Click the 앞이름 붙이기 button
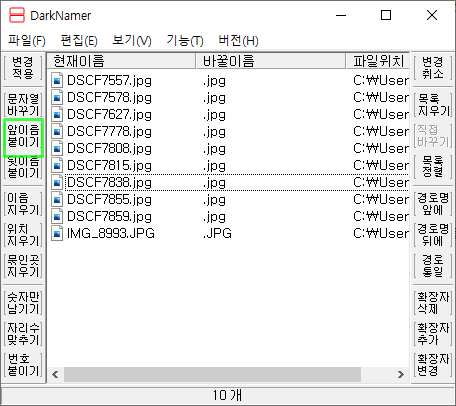Screen dimensions: 456x406 [x=23, y=136]
